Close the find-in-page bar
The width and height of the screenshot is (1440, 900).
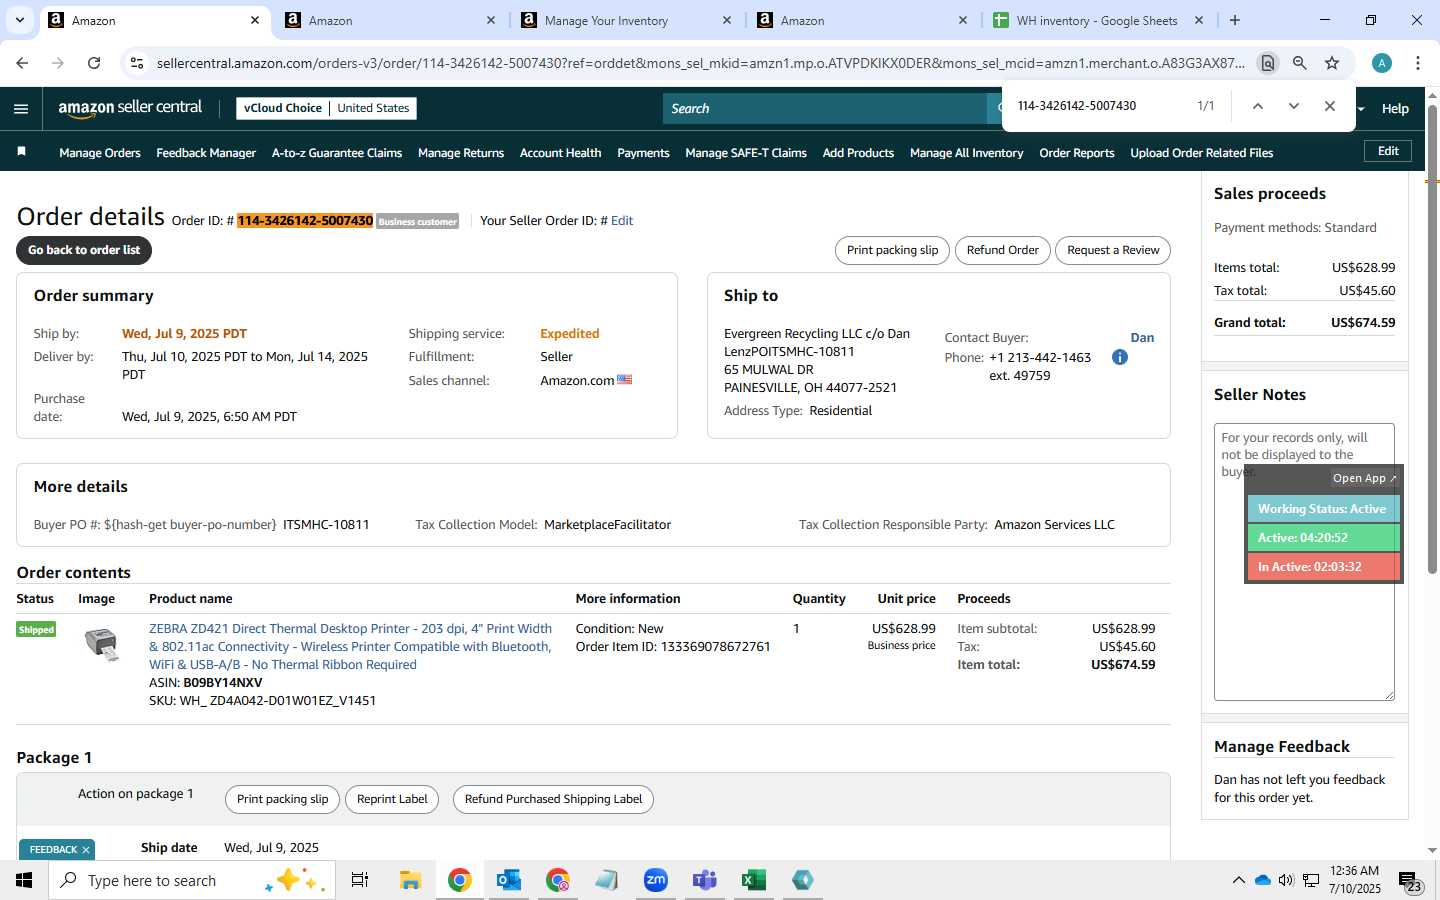point(1329,106)
